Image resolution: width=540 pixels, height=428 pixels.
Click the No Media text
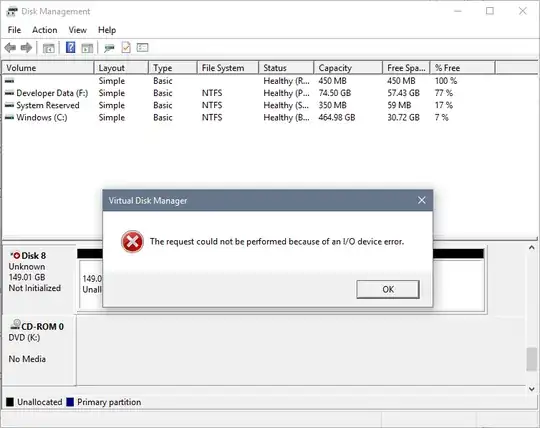tap(27, 359)
